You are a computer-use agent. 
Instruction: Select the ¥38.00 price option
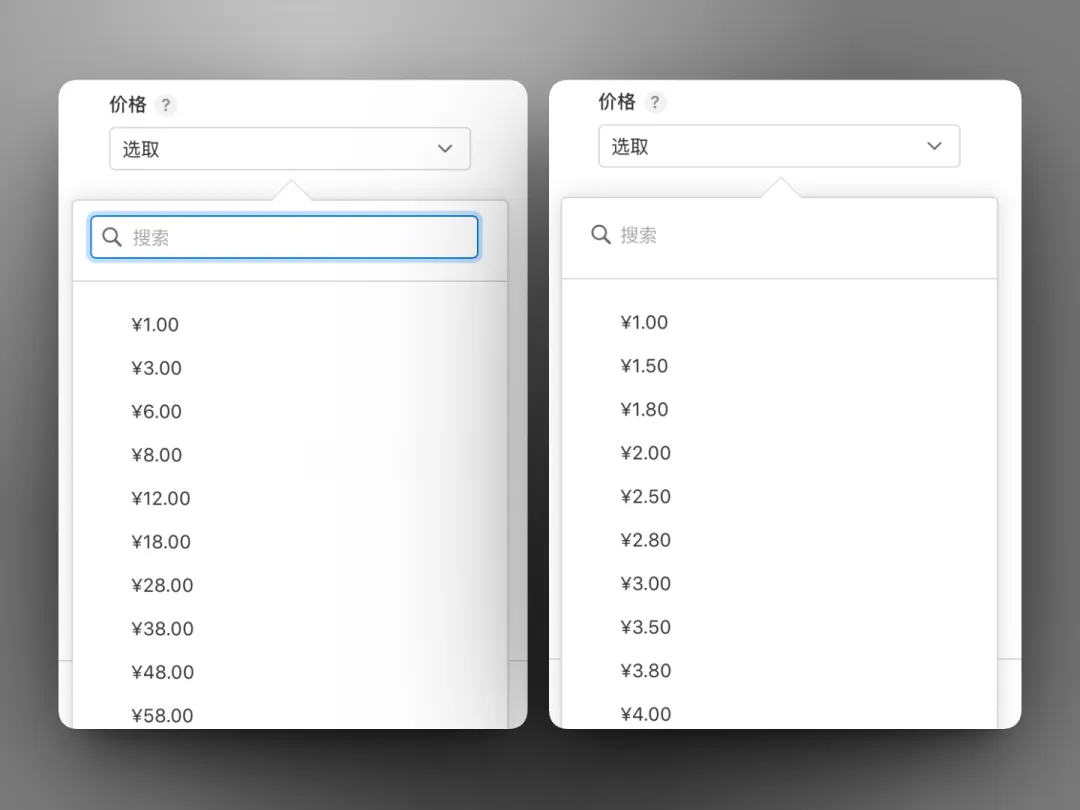162,628
